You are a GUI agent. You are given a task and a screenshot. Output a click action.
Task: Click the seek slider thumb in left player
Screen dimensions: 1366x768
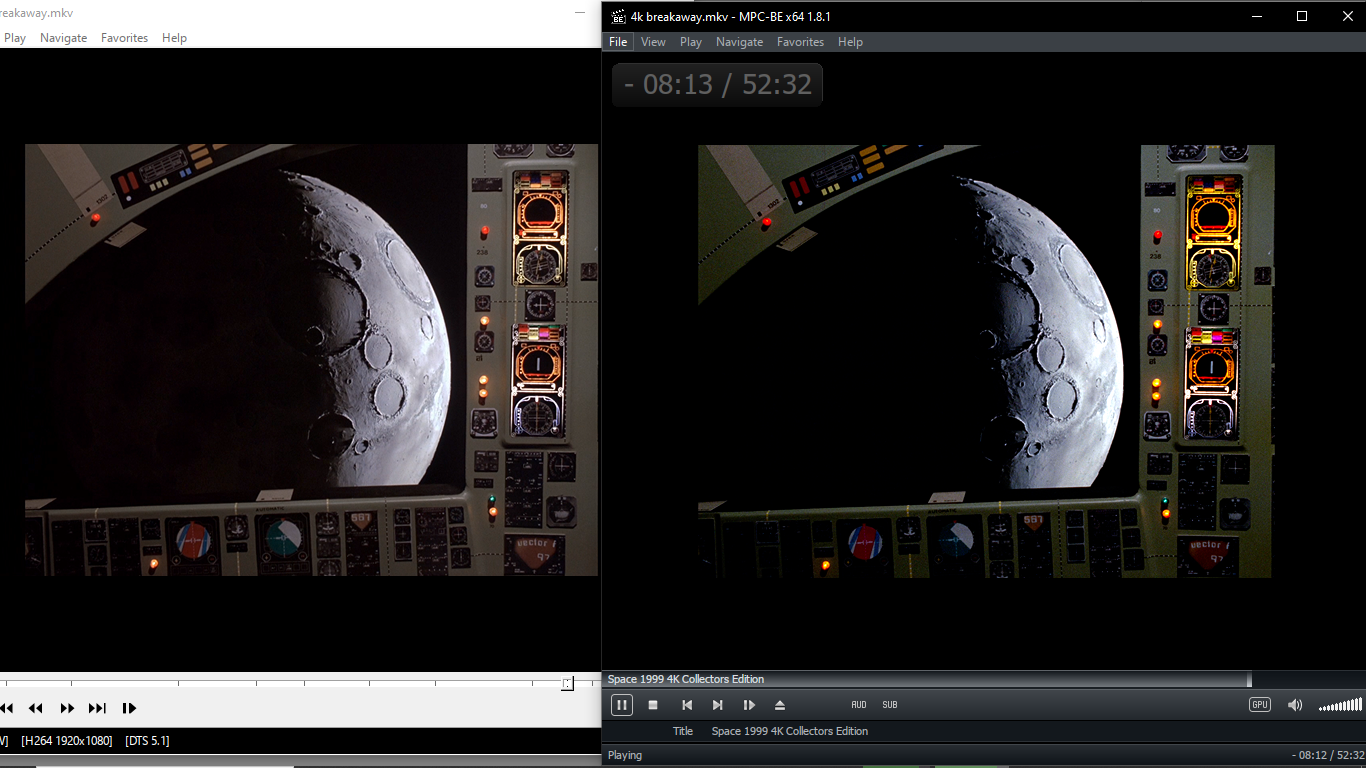[567, 684]
